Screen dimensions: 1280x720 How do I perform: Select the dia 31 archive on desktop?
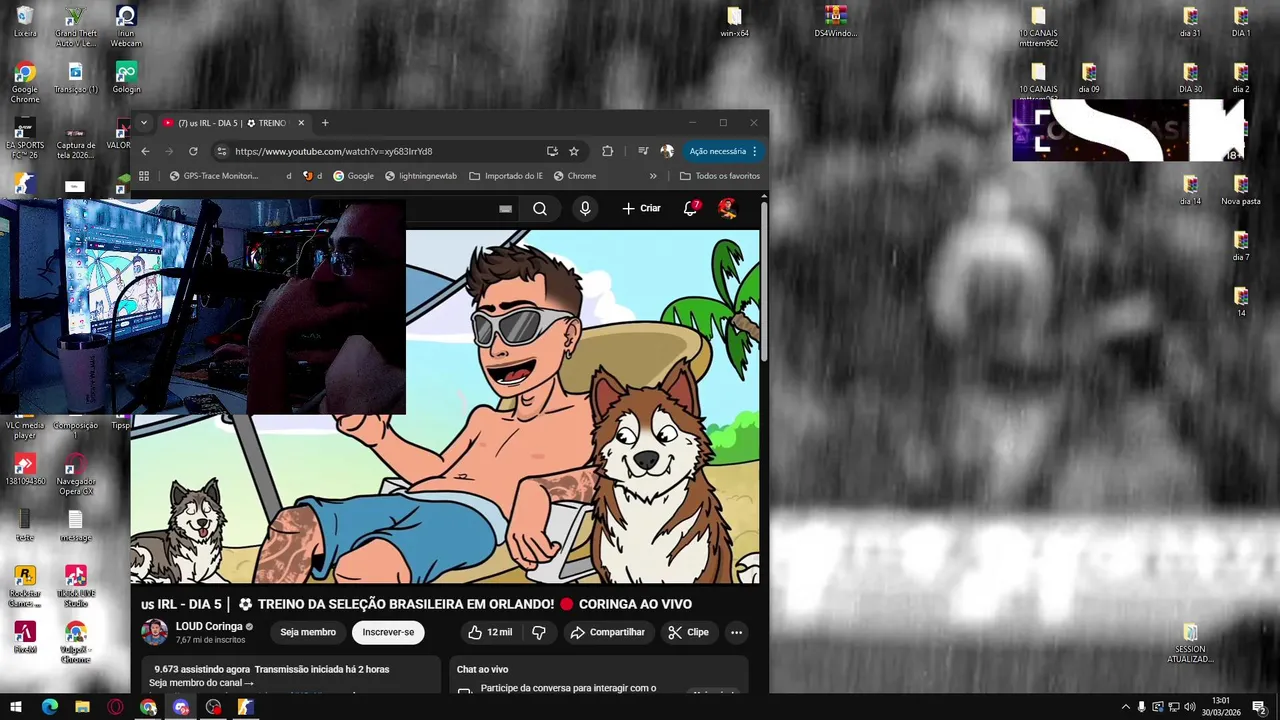pyautogui.click(x=1190, y=22)
